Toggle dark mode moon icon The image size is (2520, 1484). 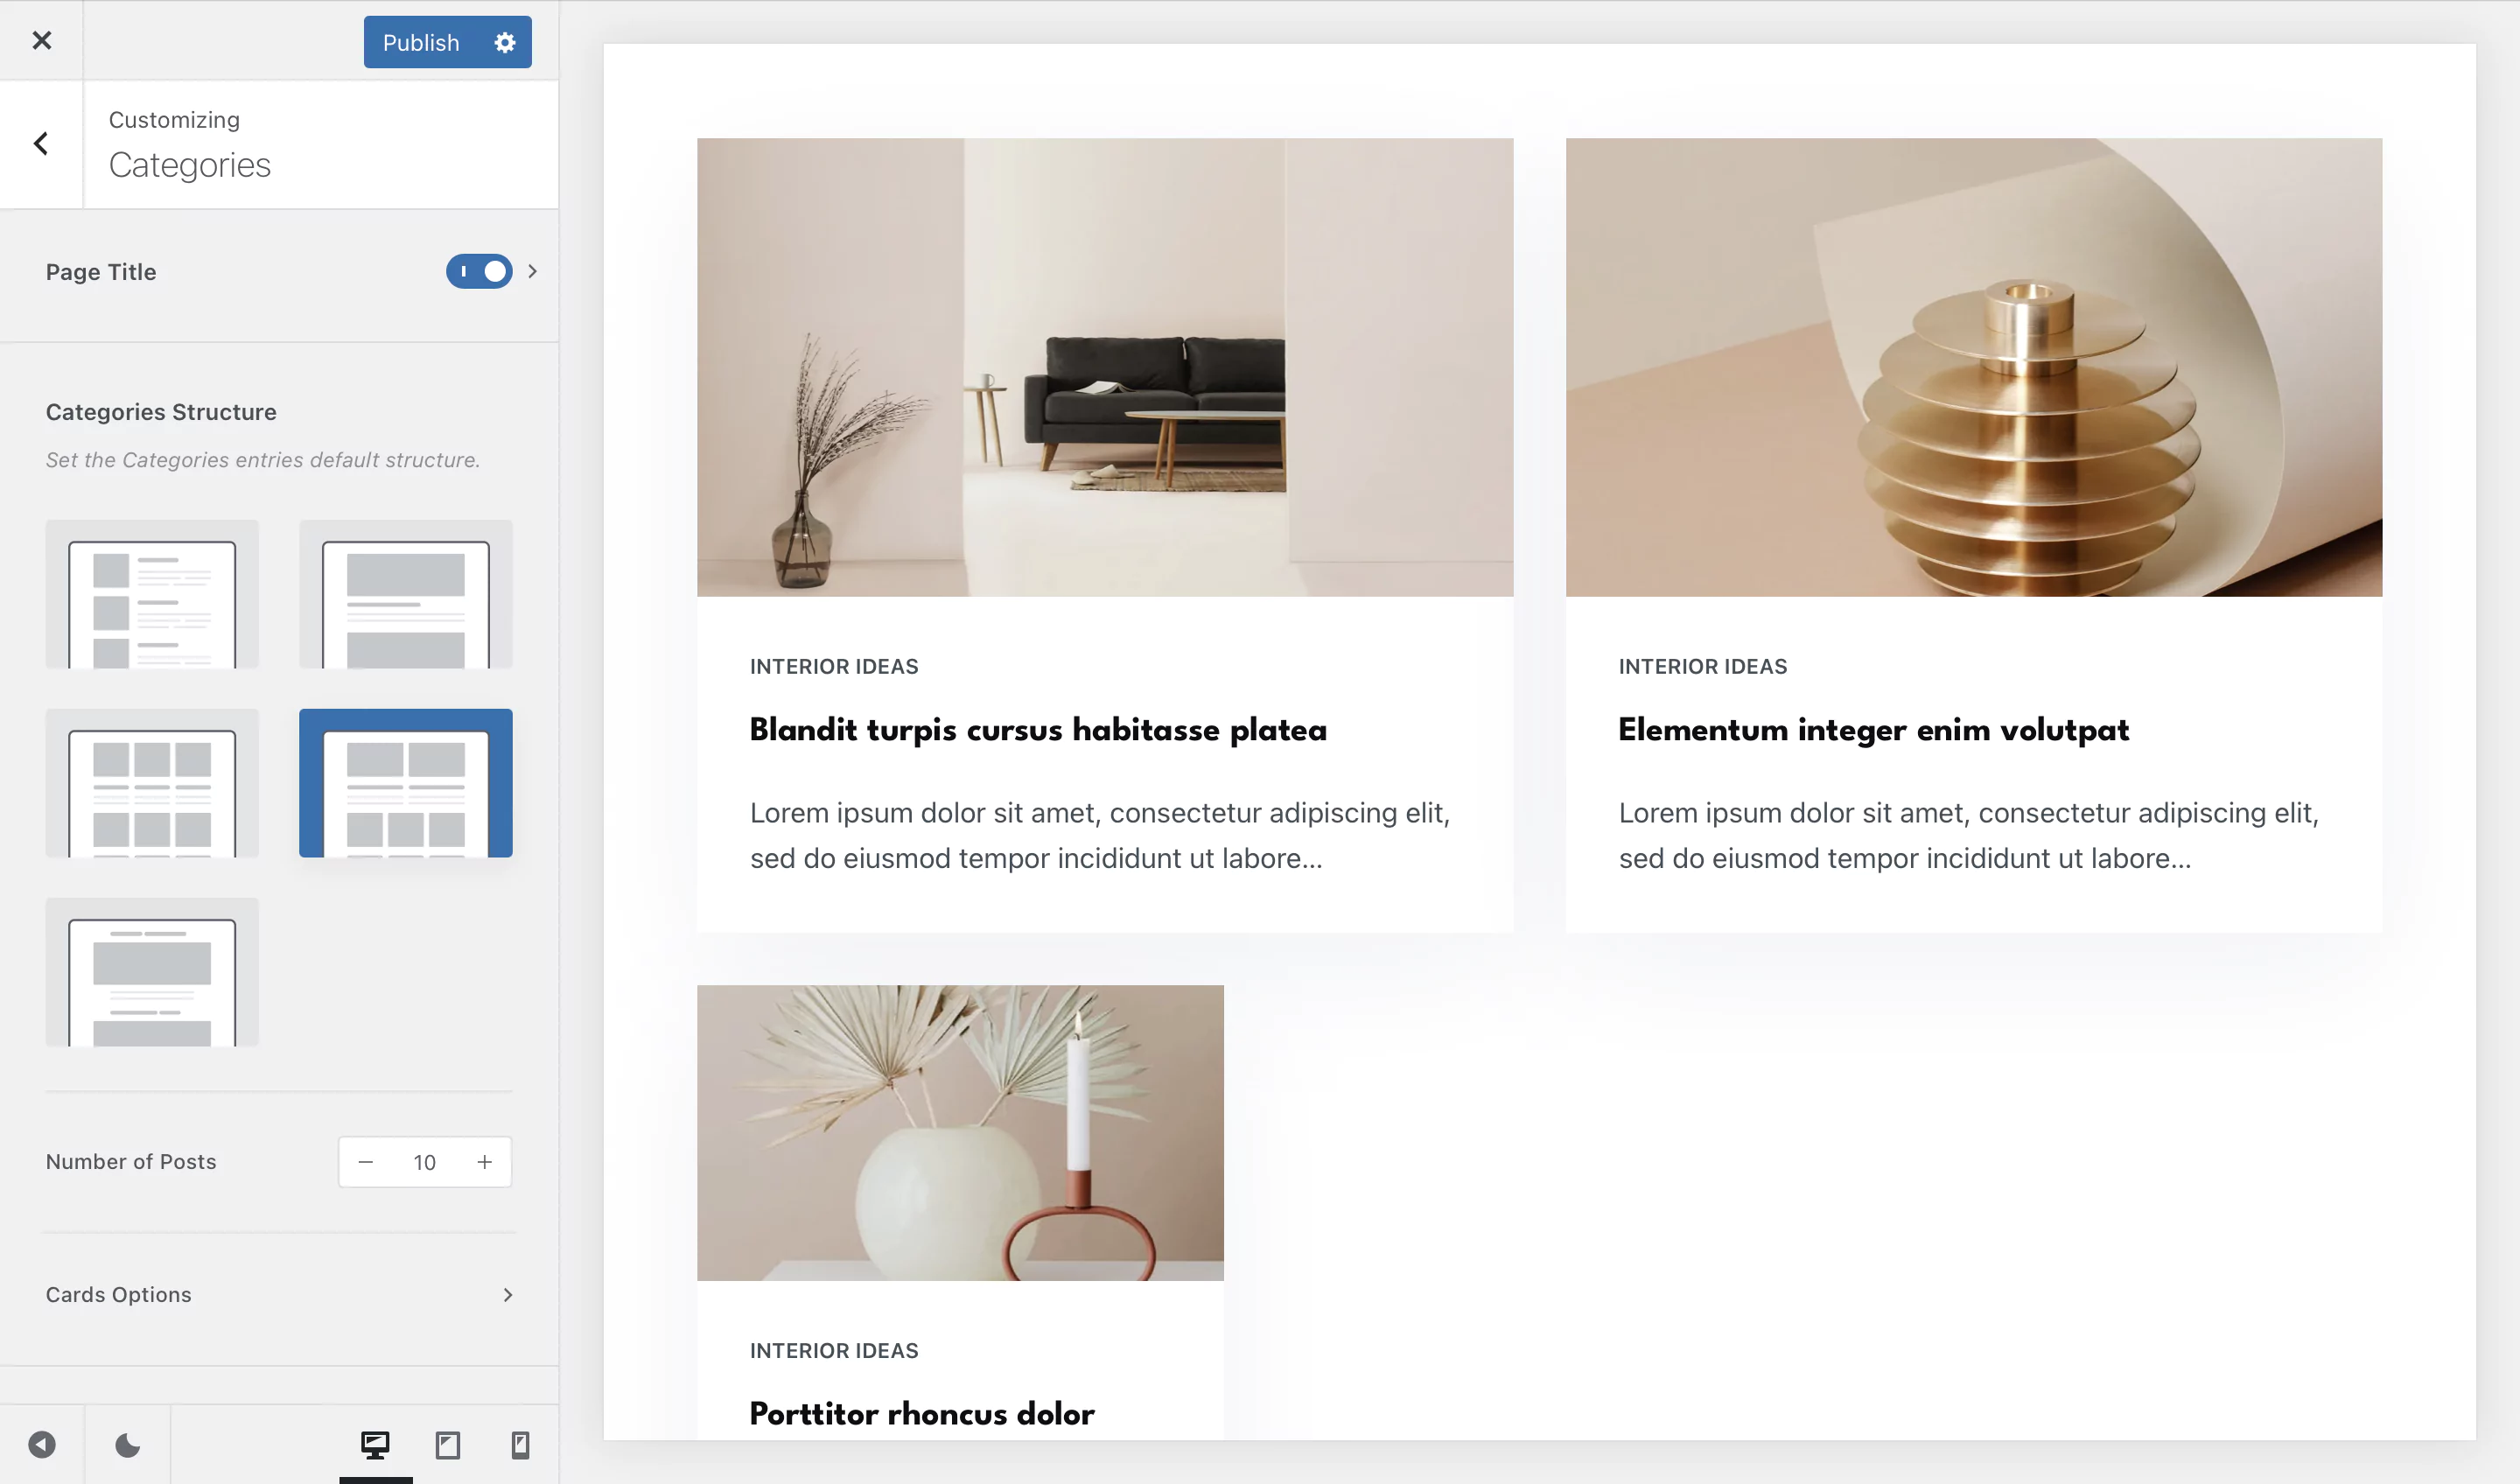[127, 1444]
